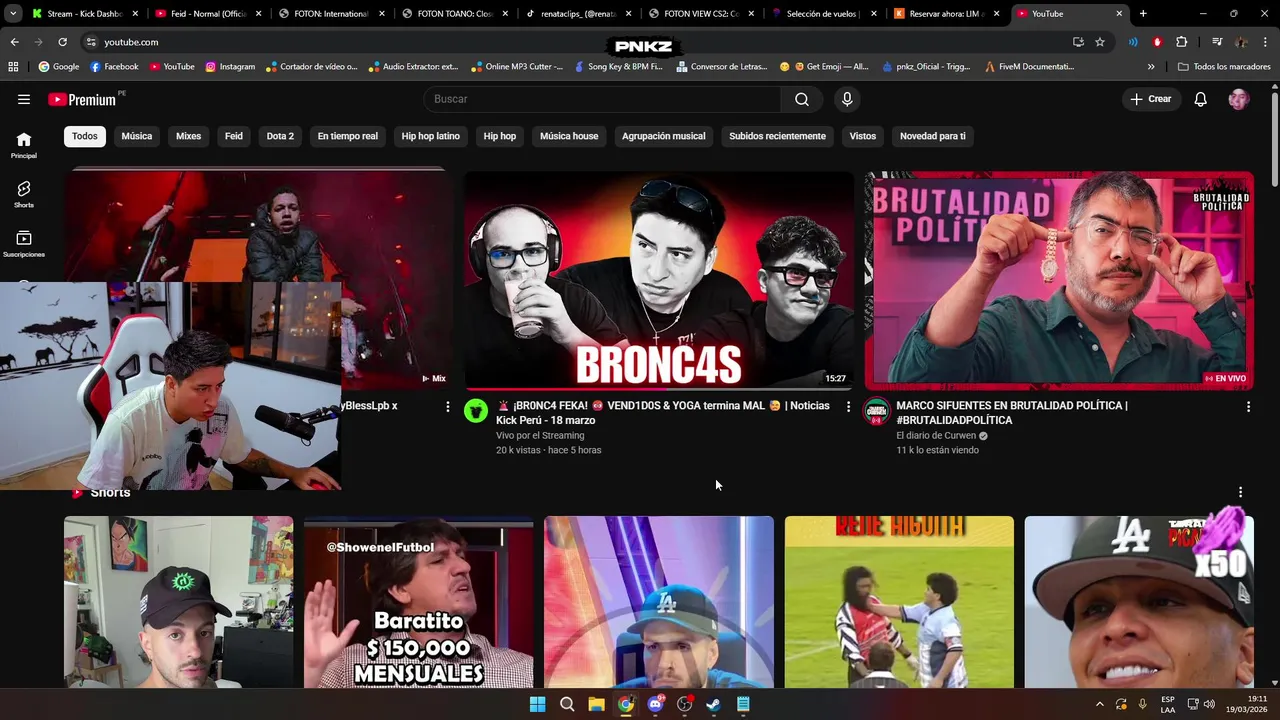The height and width of the screenshot is (720, 1280).
Task: Click the El diario de Curwen channel name
Action: (x=937, y=436)
